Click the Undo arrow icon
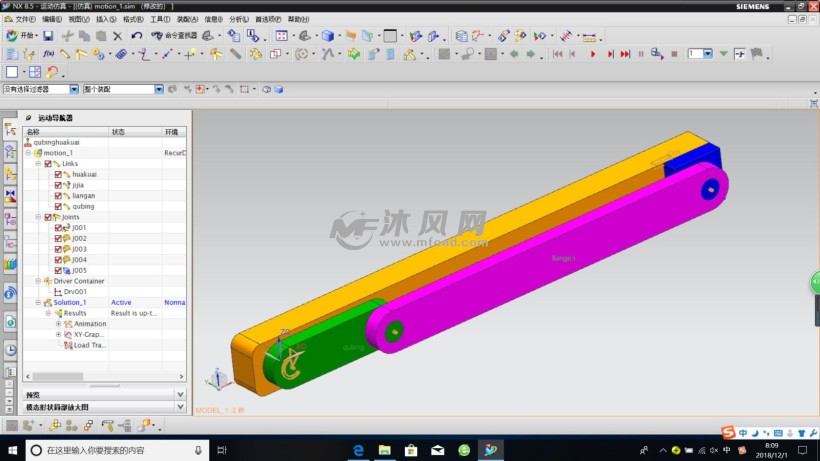The image size is (820, 461). point(136,35)
